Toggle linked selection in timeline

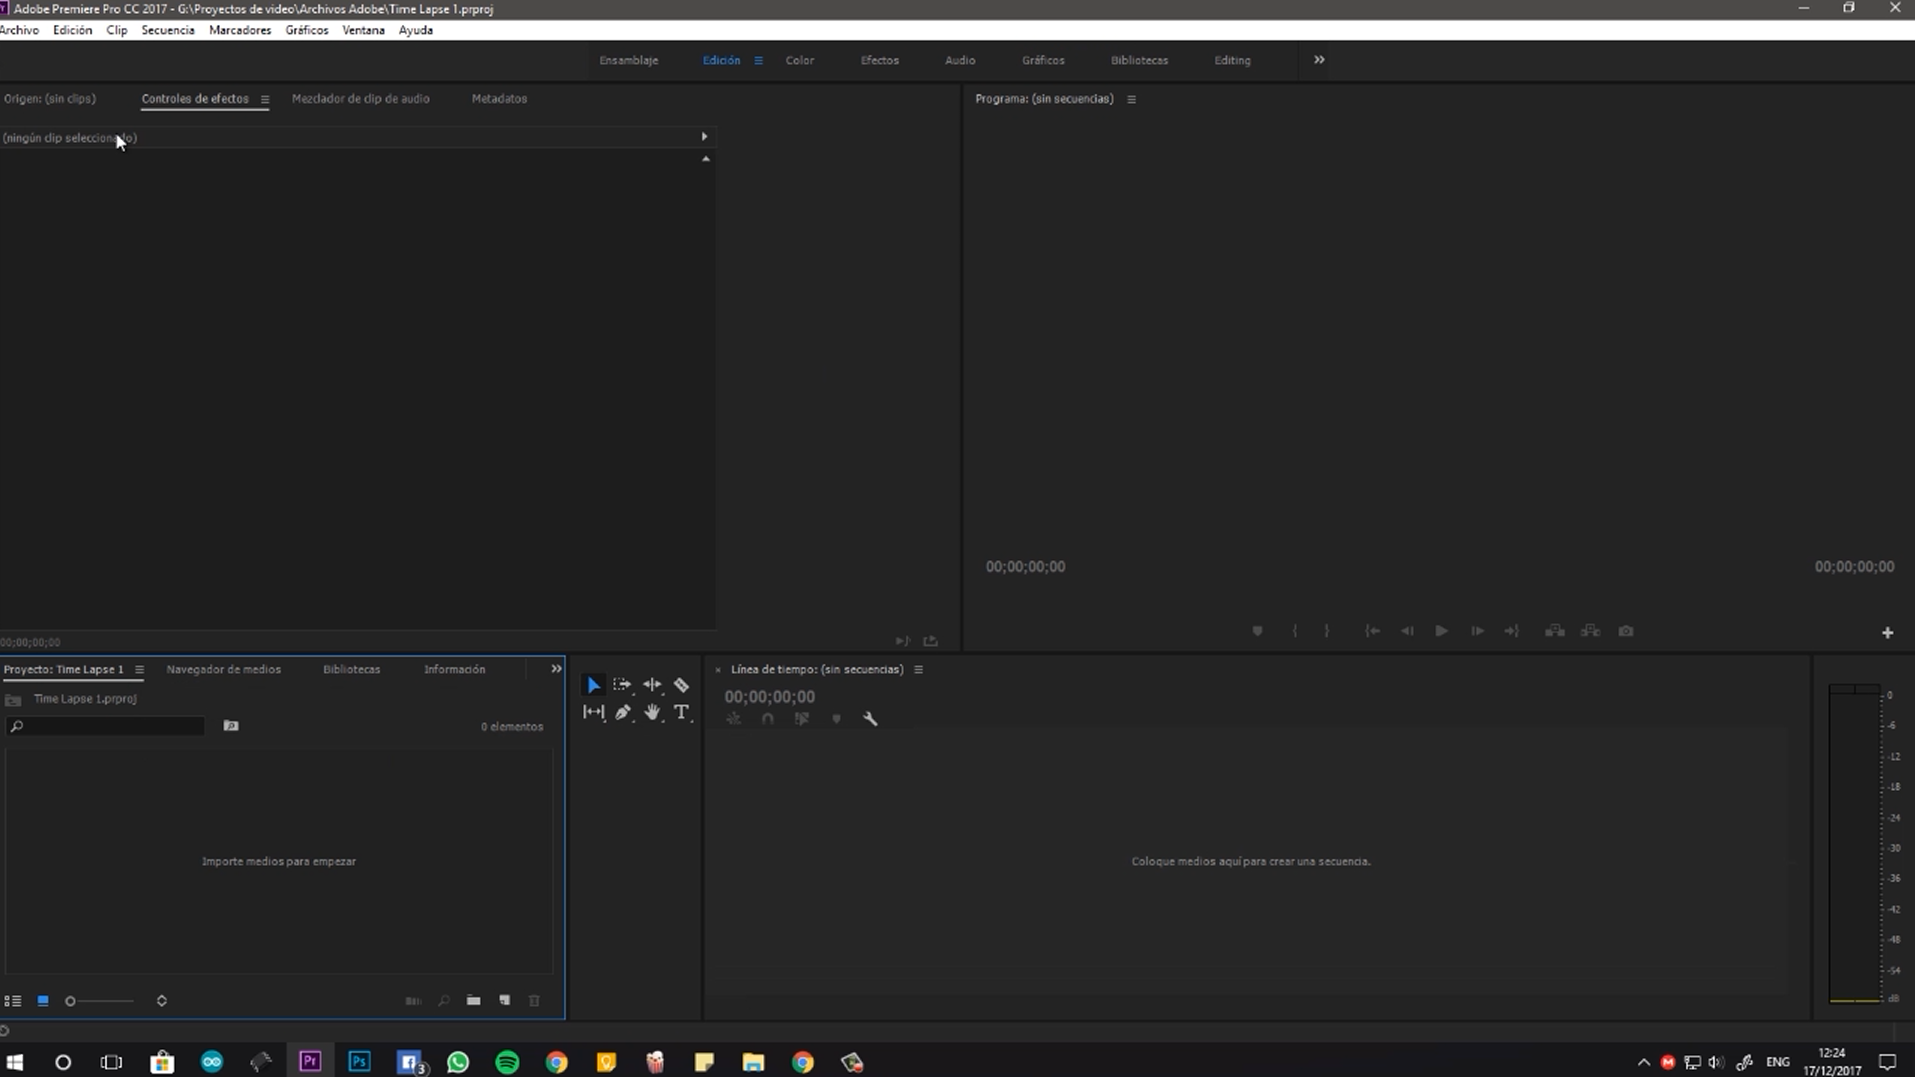tap(801, 718)
